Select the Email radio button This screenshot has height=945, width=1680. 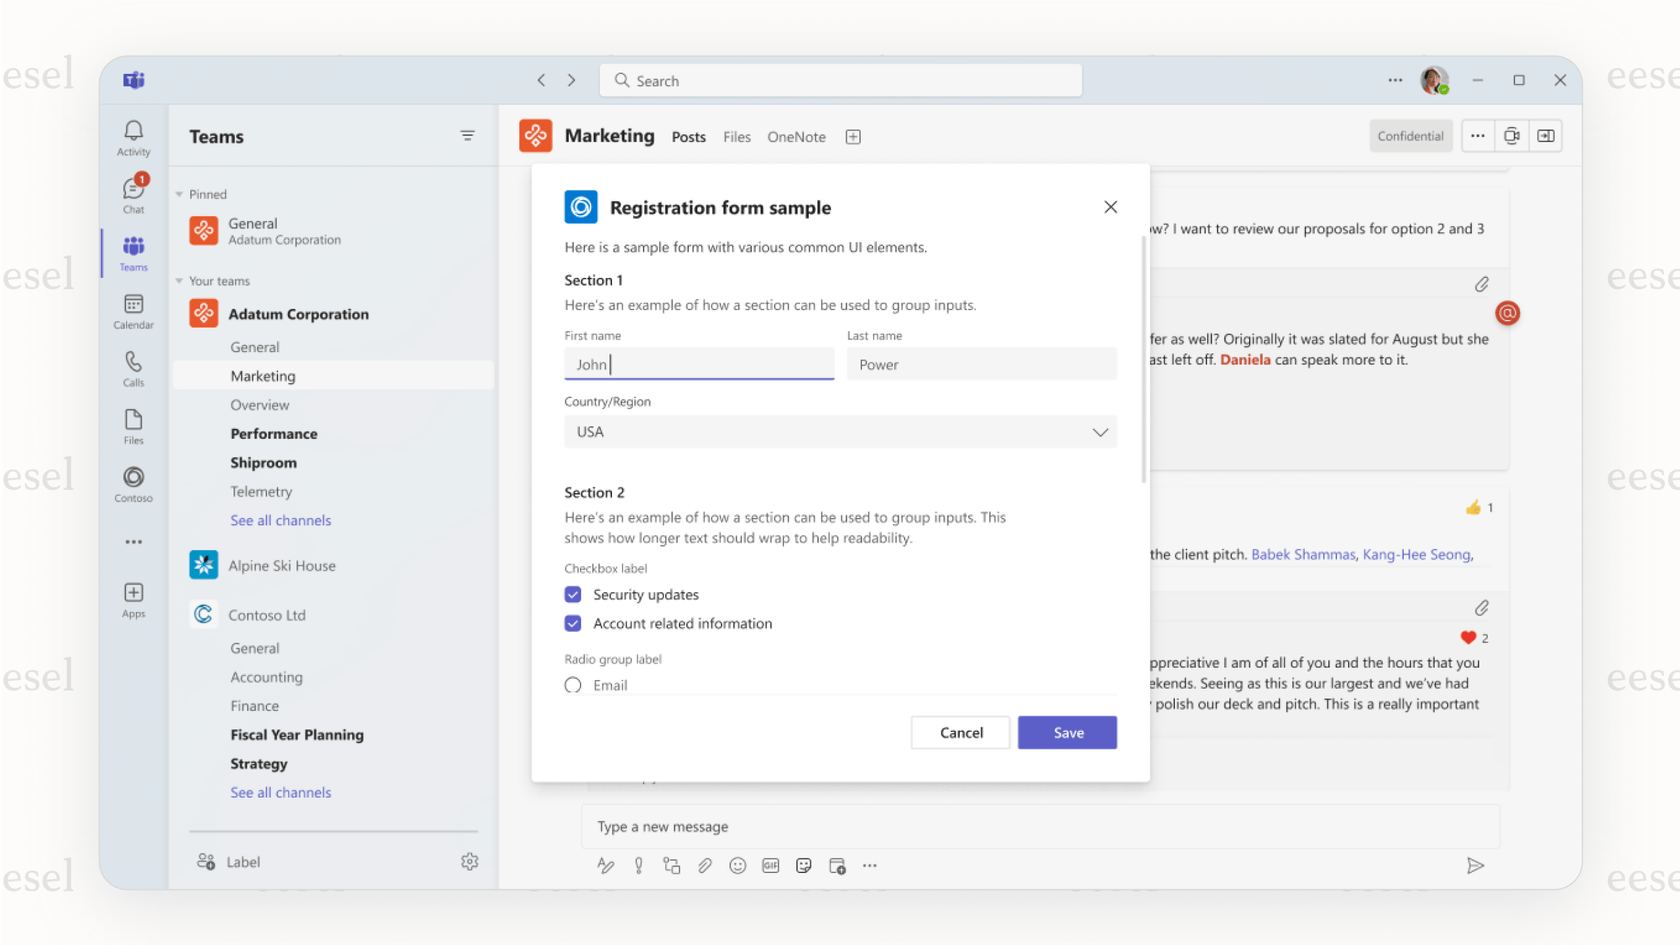573,685
